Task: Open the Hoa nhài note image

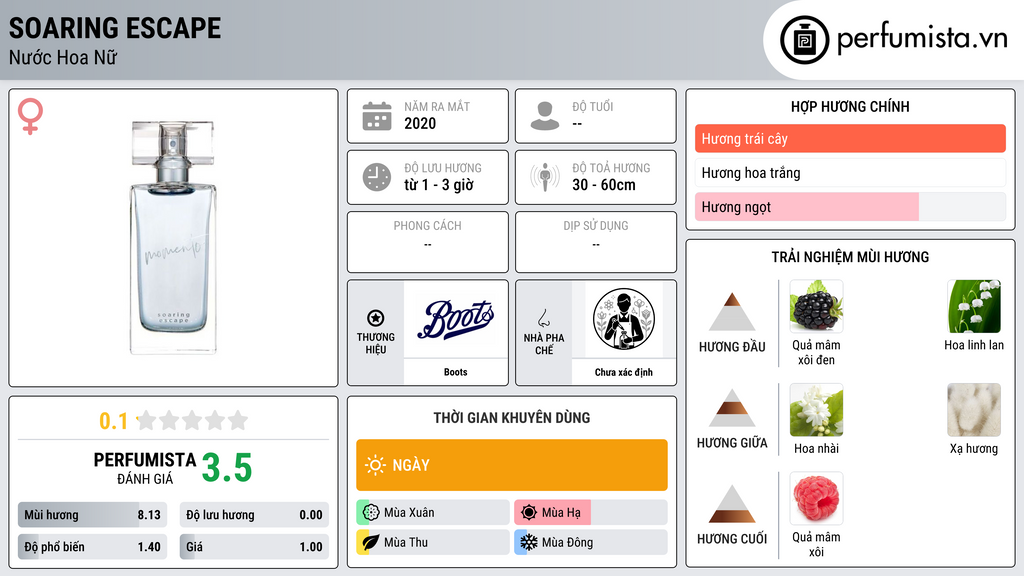Action: 816,410
